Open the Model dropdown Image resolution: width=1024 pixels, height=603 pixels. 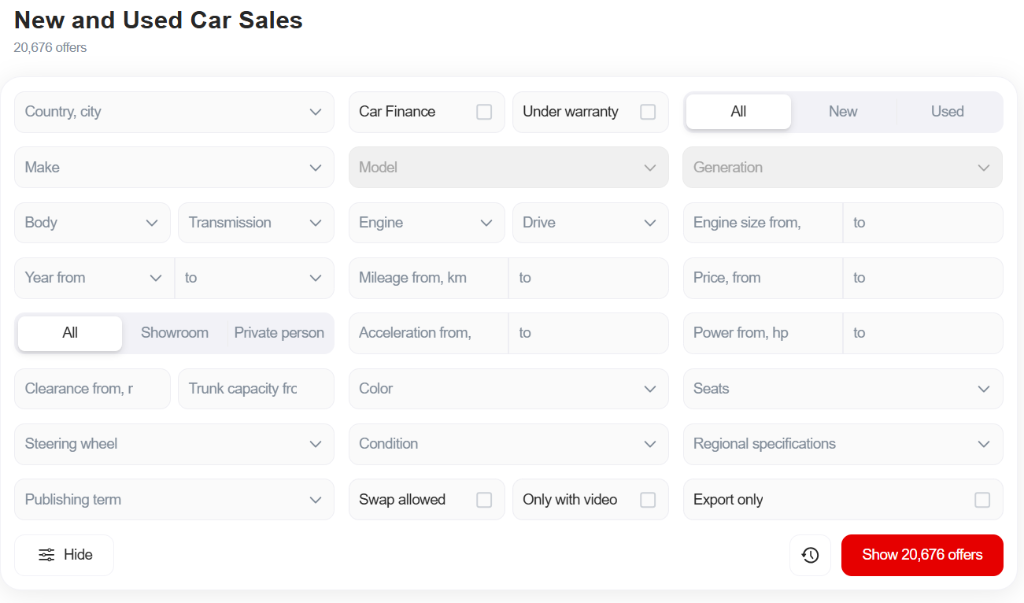pos(509,167)
